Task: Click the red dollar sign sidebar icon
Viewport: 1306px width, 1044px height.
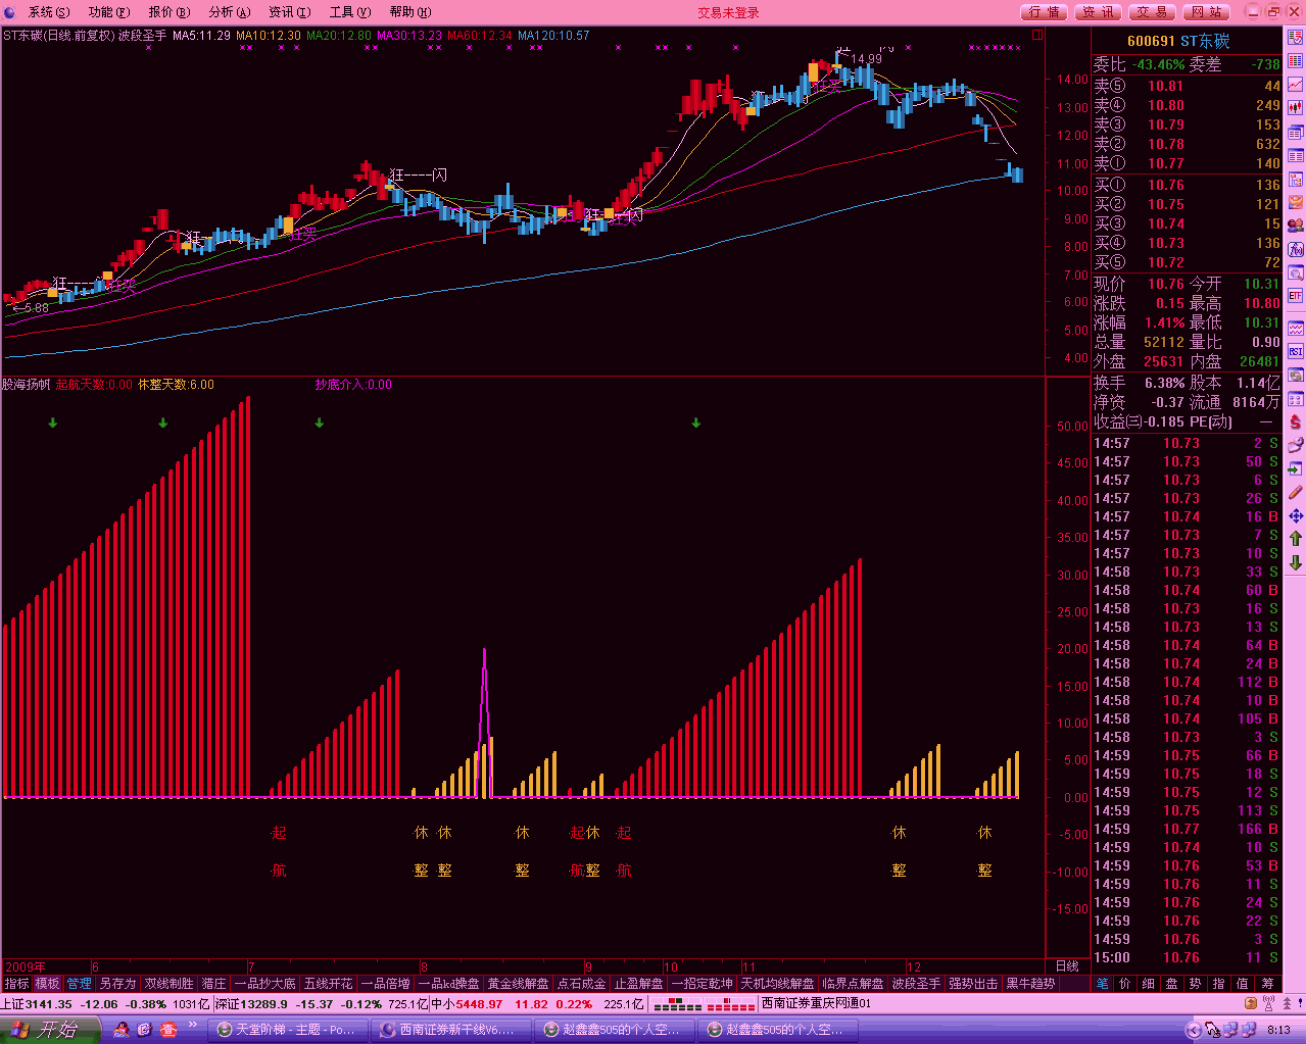Action: 1295,422
